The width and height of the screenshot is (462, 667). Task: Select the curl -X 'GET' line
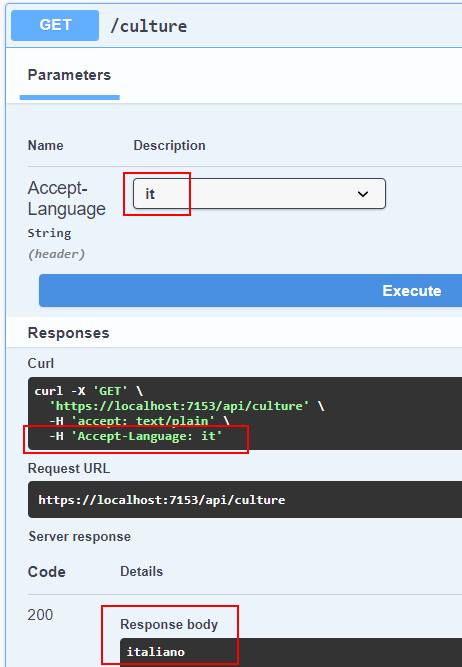tap(88, 391)
